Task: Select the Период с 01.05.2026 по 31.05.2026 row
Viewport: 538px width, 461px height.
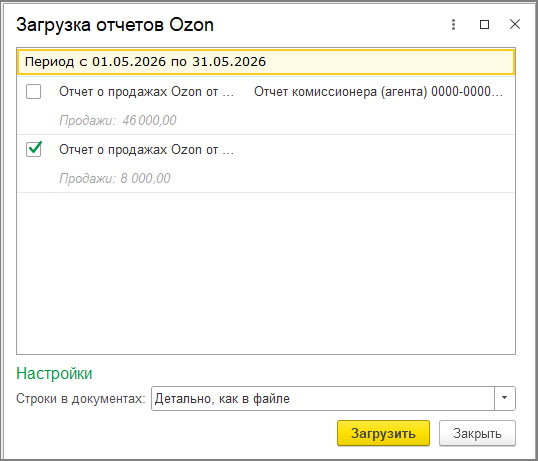Action: point(266,62)
